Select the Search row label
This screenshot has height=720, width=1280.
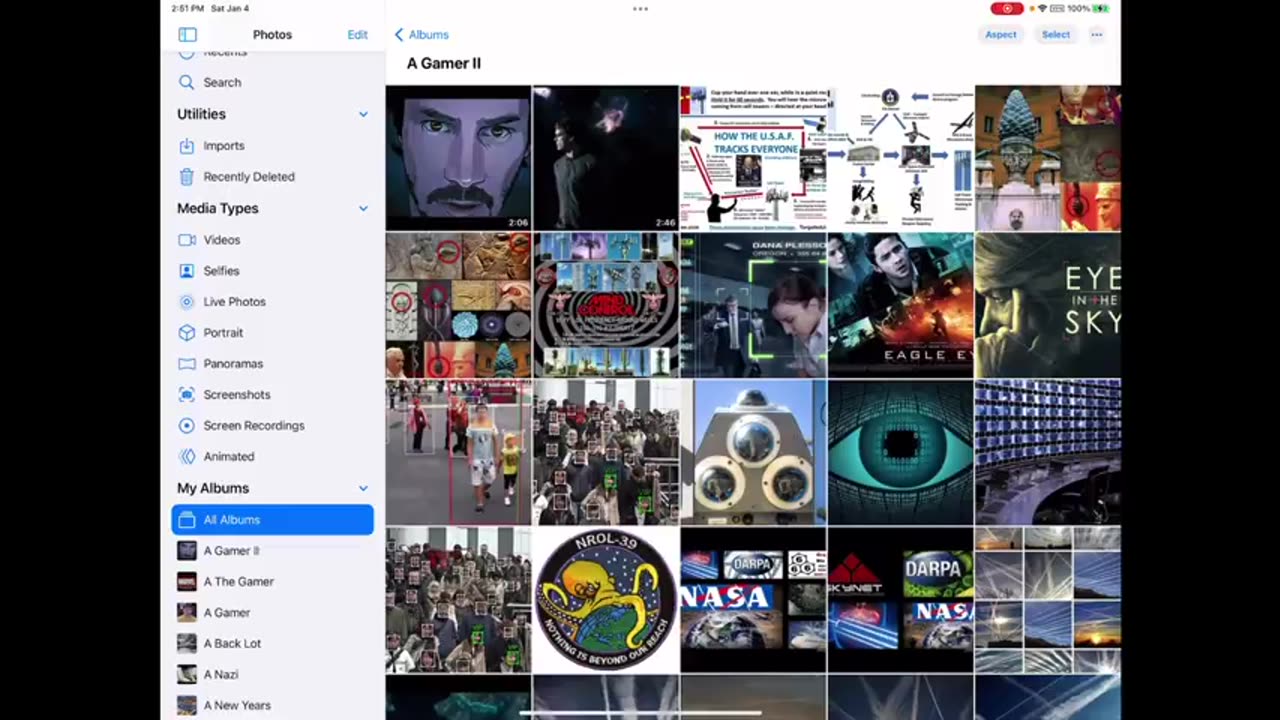[x=222, y=82]
